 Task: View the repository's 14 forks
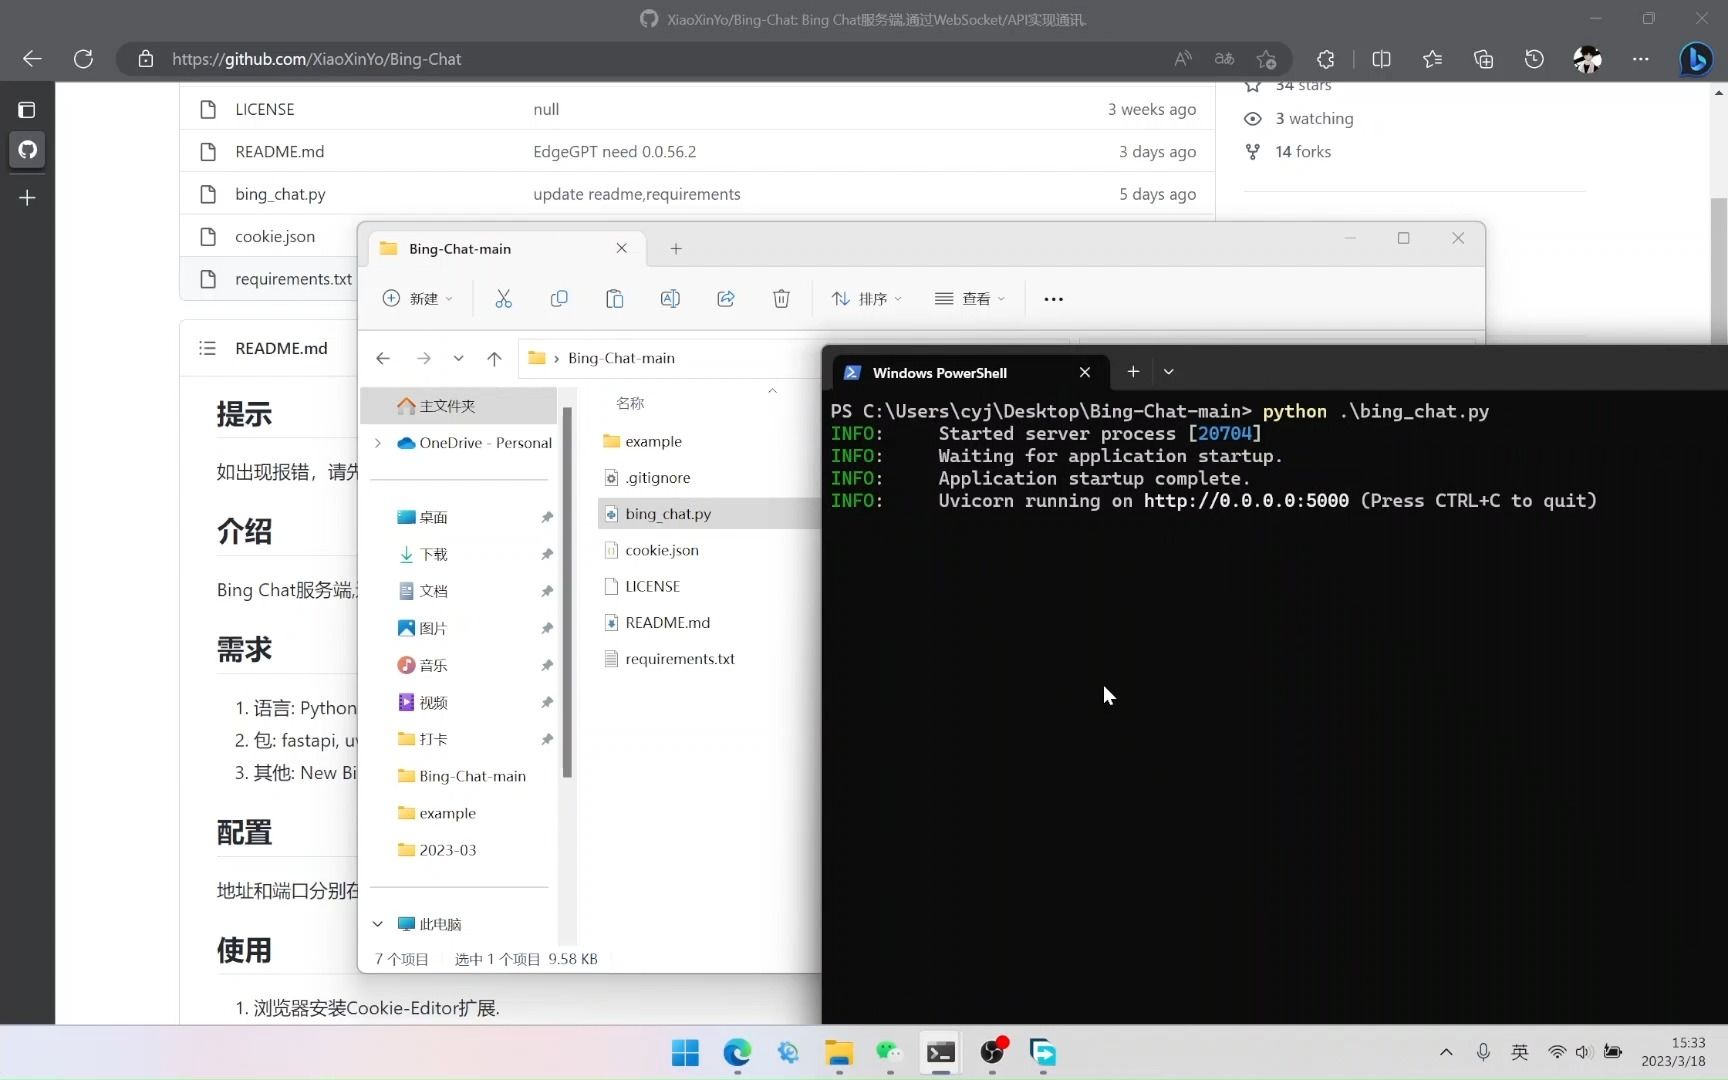pos(1302,151)
